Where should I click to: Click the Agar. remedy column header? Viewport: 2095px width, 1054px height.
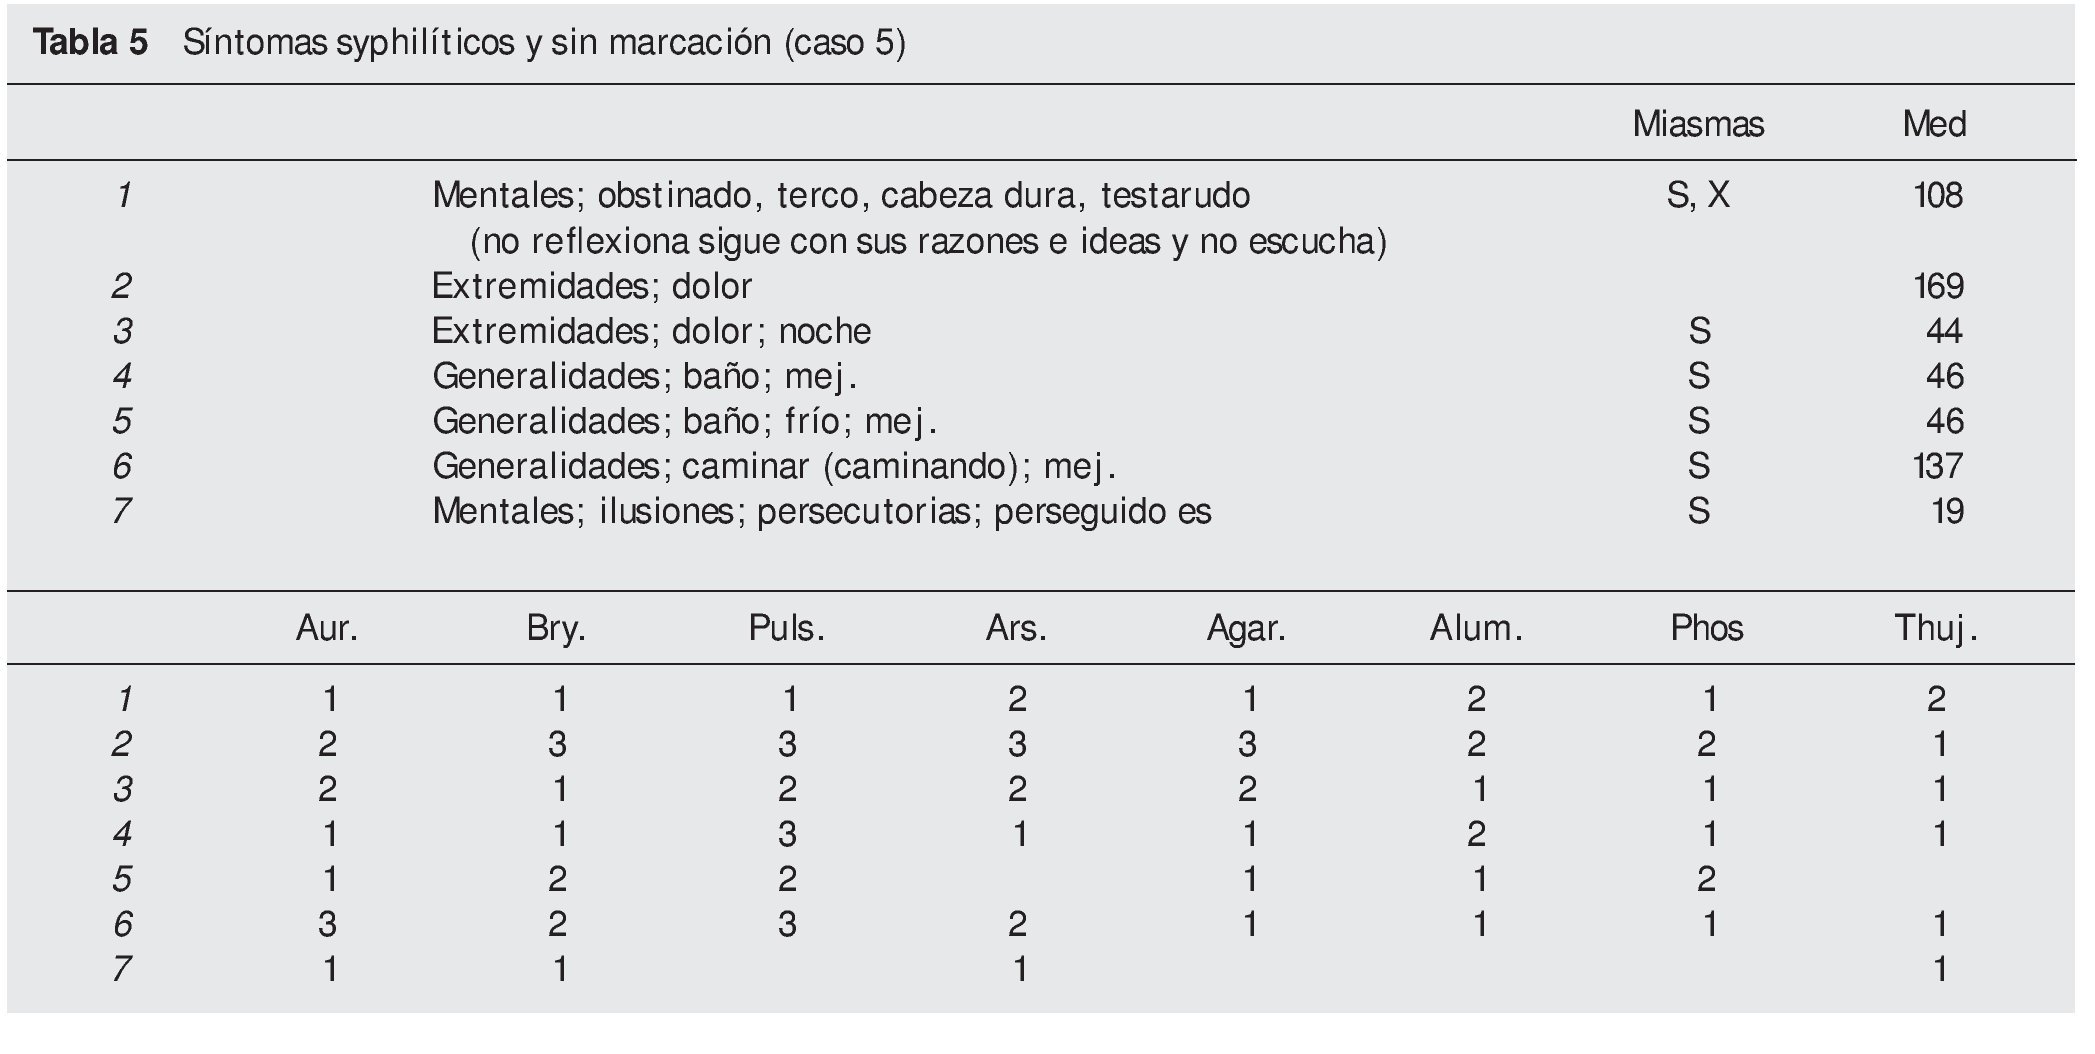click(1246, 628)
